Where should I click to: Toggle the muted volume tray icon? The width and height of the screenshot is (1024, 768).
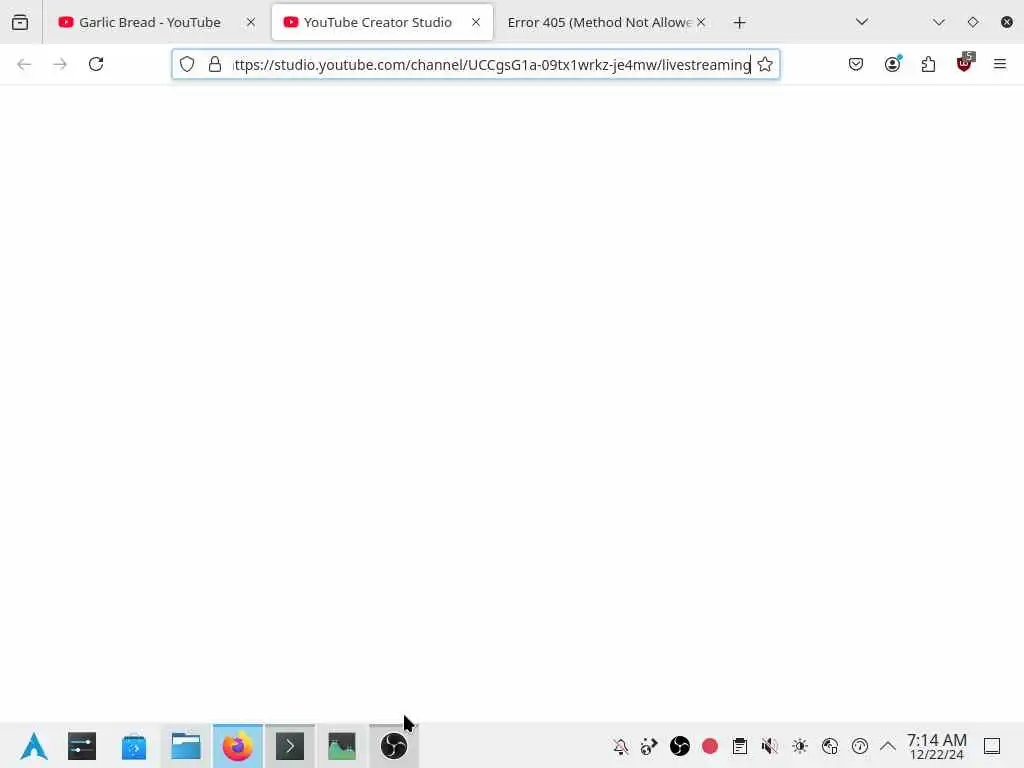point(770,746)
